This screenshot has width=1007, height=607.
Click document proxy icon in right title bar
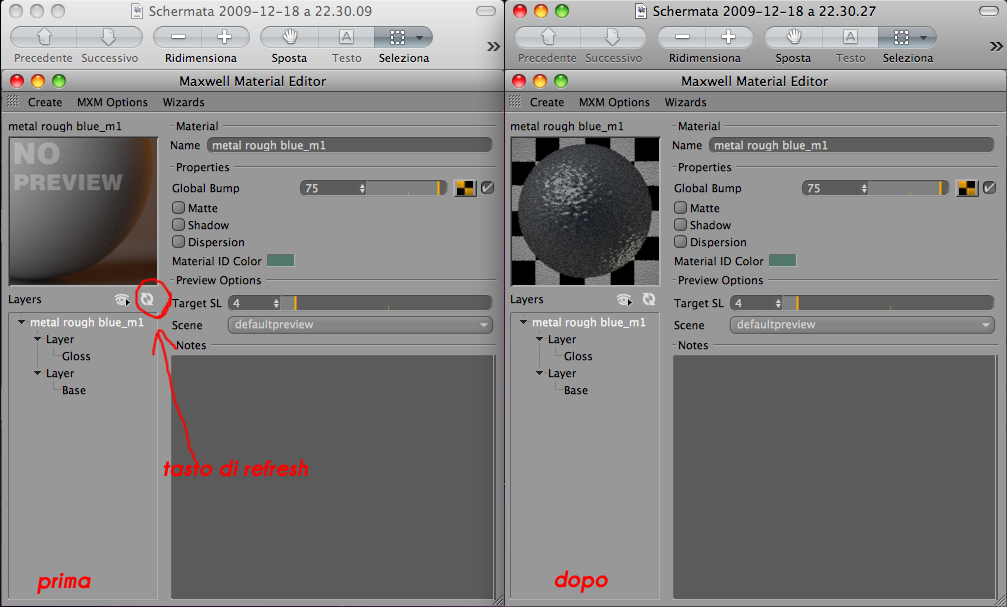(640, 11)
